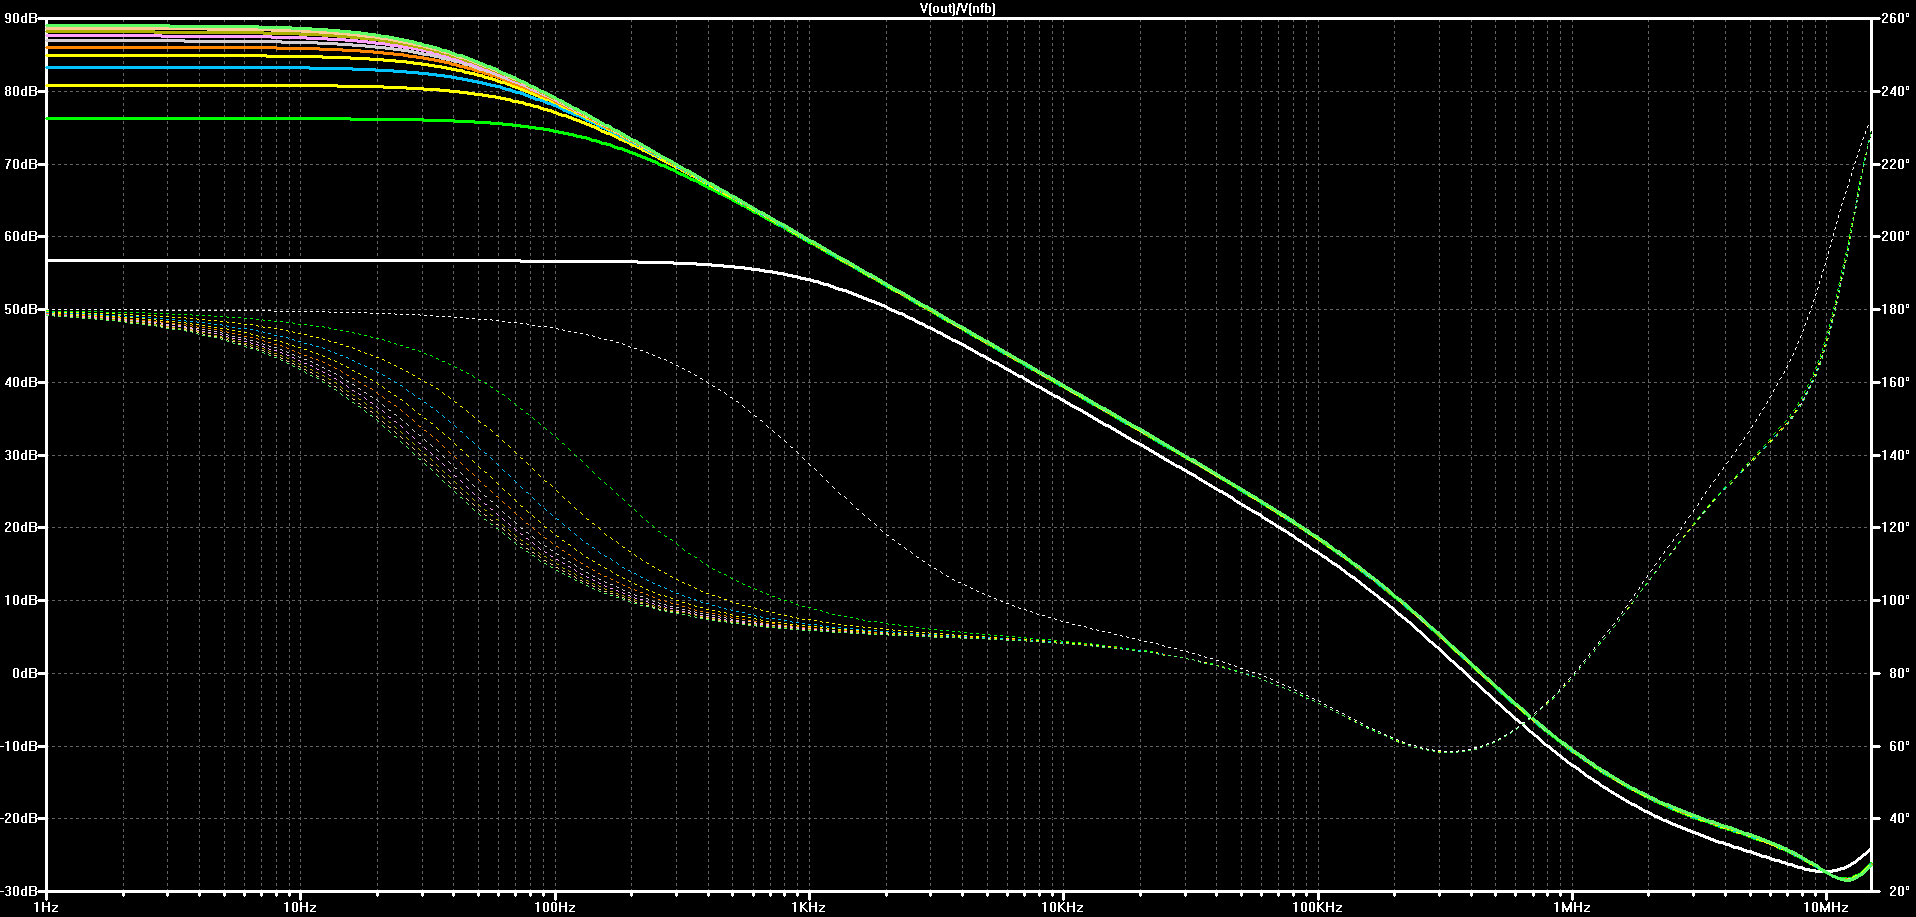Click the V(out)/V(nfb) trace label
This screenshot has width=1916, height=917.
tap(957, 9)
